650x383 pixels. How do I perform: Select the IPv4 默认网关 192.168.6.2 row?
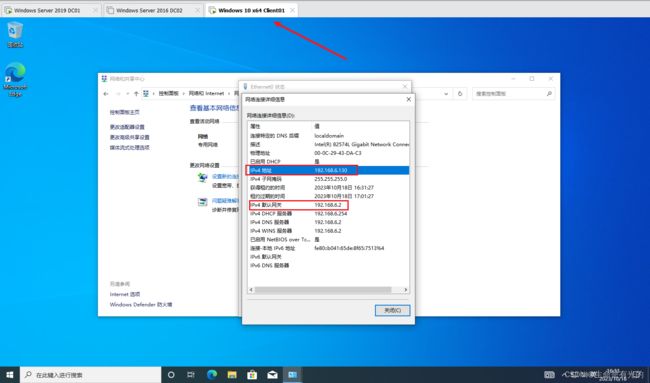pos(328,205)
